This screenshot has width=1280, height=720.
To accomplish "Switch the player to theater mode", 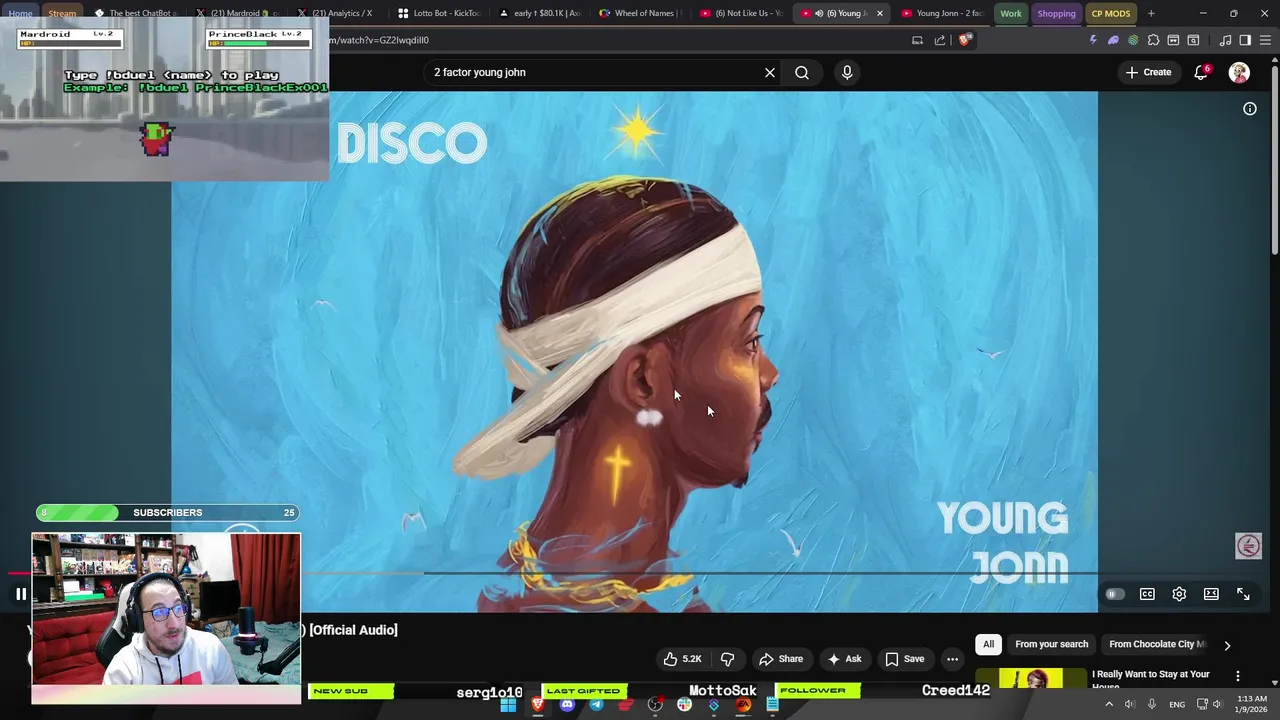I will [1211, 594].
